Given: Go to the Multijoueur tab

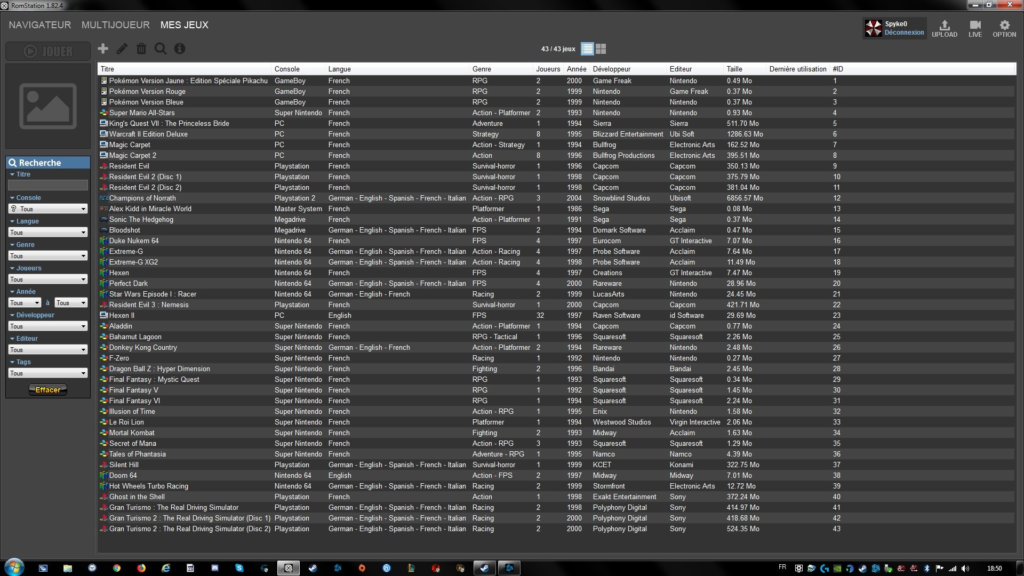Looking at the screenshot, I should tap(116, 24).
